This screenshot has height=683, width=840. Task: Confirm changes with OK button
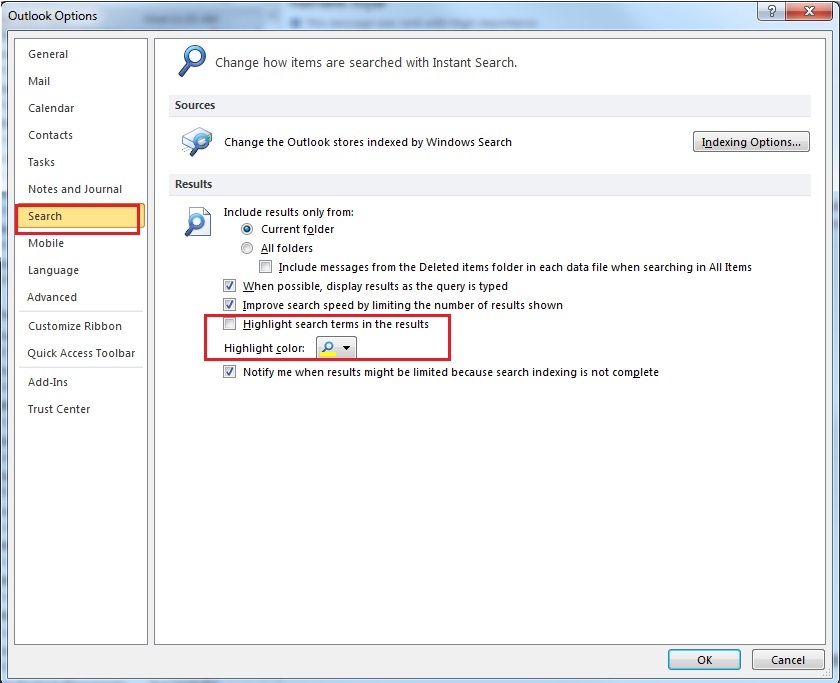(x=704, y=660)
